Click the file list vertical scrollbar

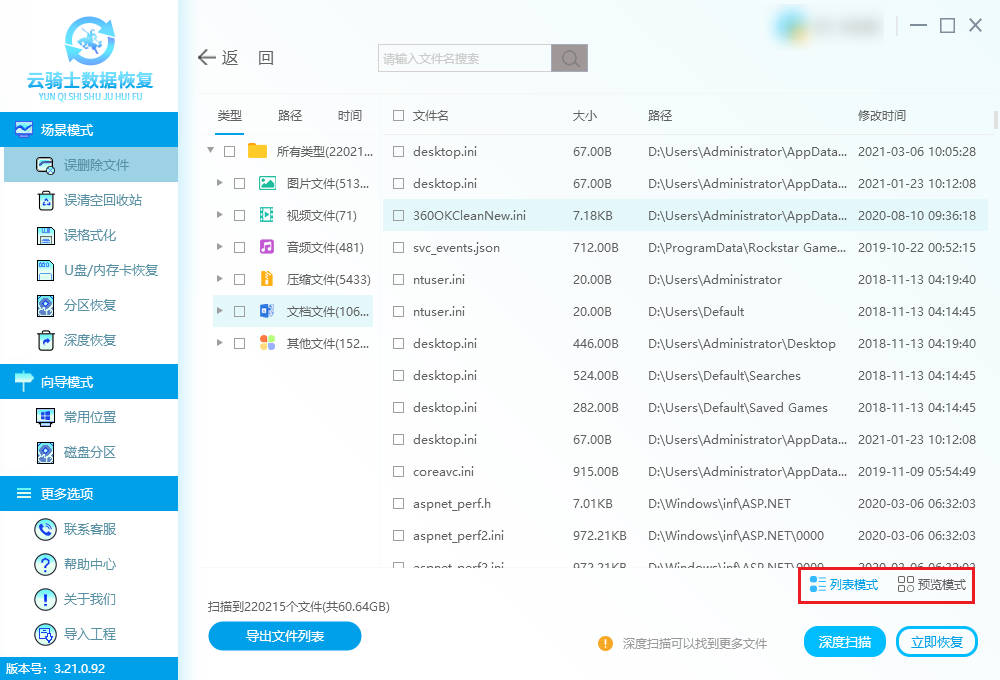coord(996,120)
